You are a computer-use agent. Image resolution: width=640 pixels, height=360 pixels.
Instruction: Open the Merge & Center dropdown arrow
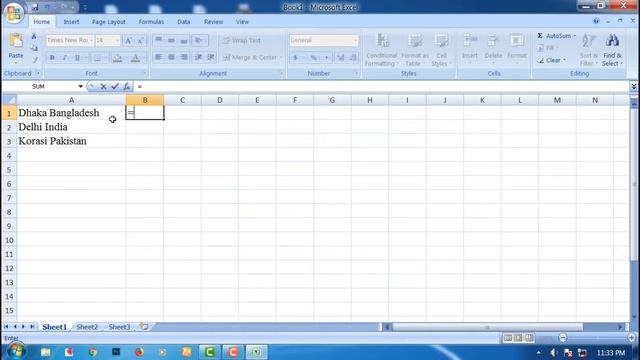(x=281, y=58)
